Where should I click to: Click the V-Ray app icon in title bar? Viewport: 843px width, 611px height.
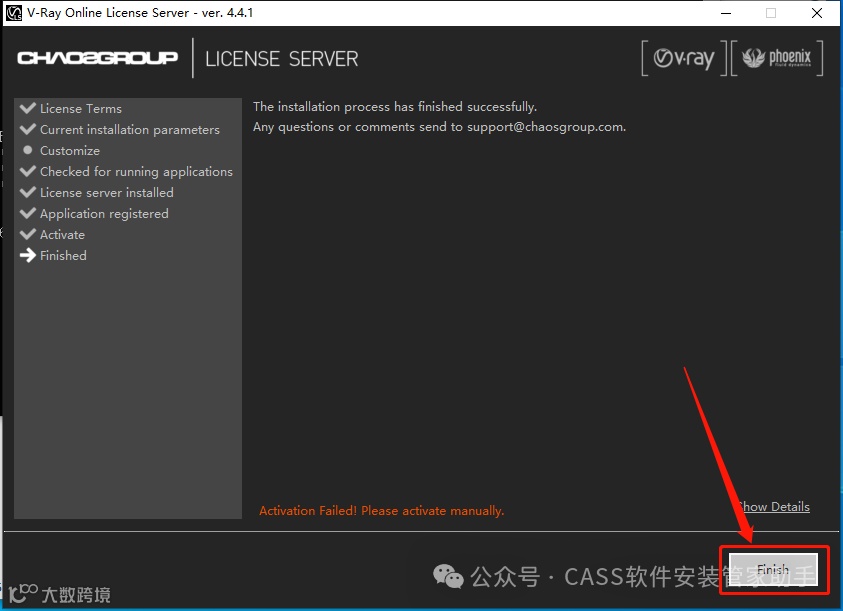(x=13, y=12)
